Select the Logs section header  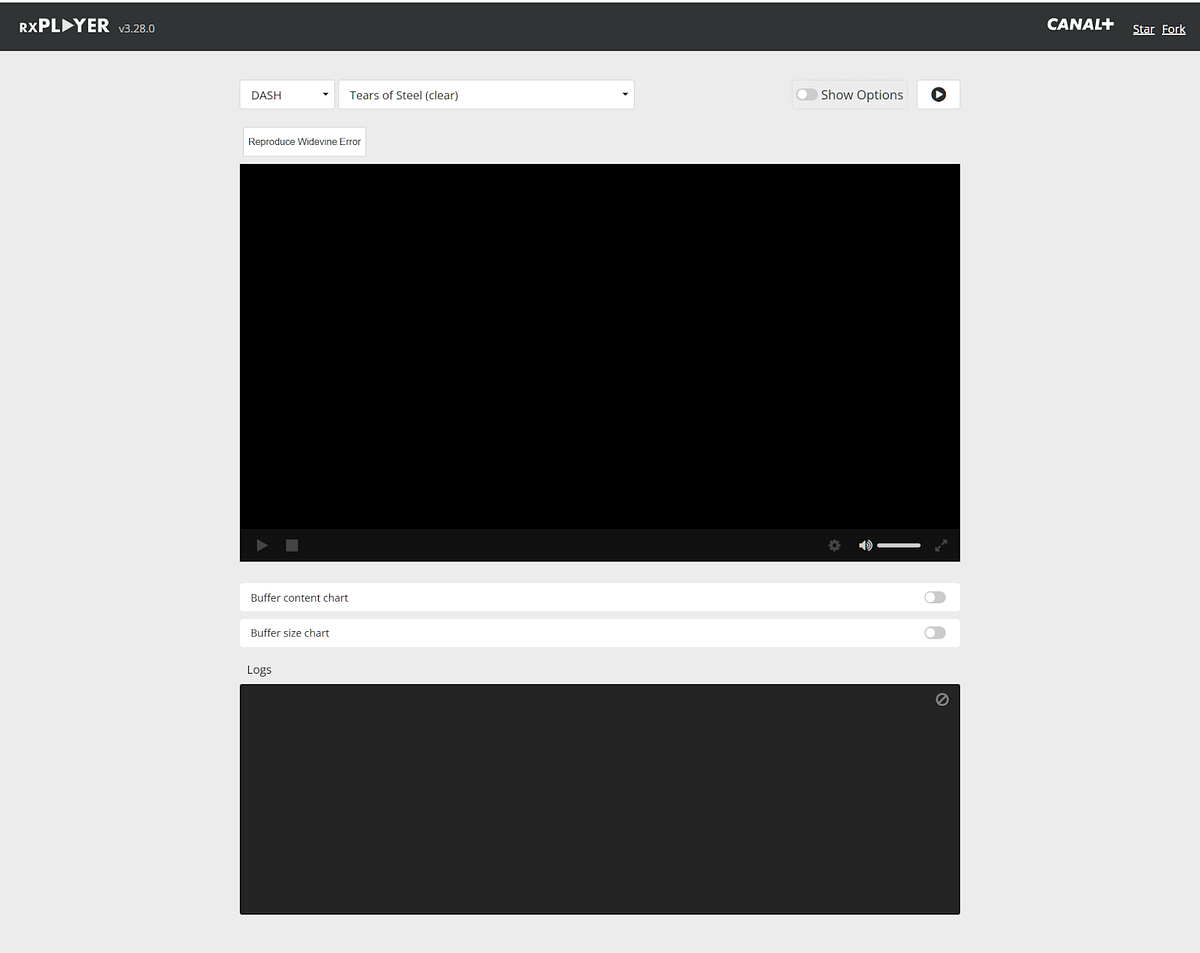tap(259, 669)
